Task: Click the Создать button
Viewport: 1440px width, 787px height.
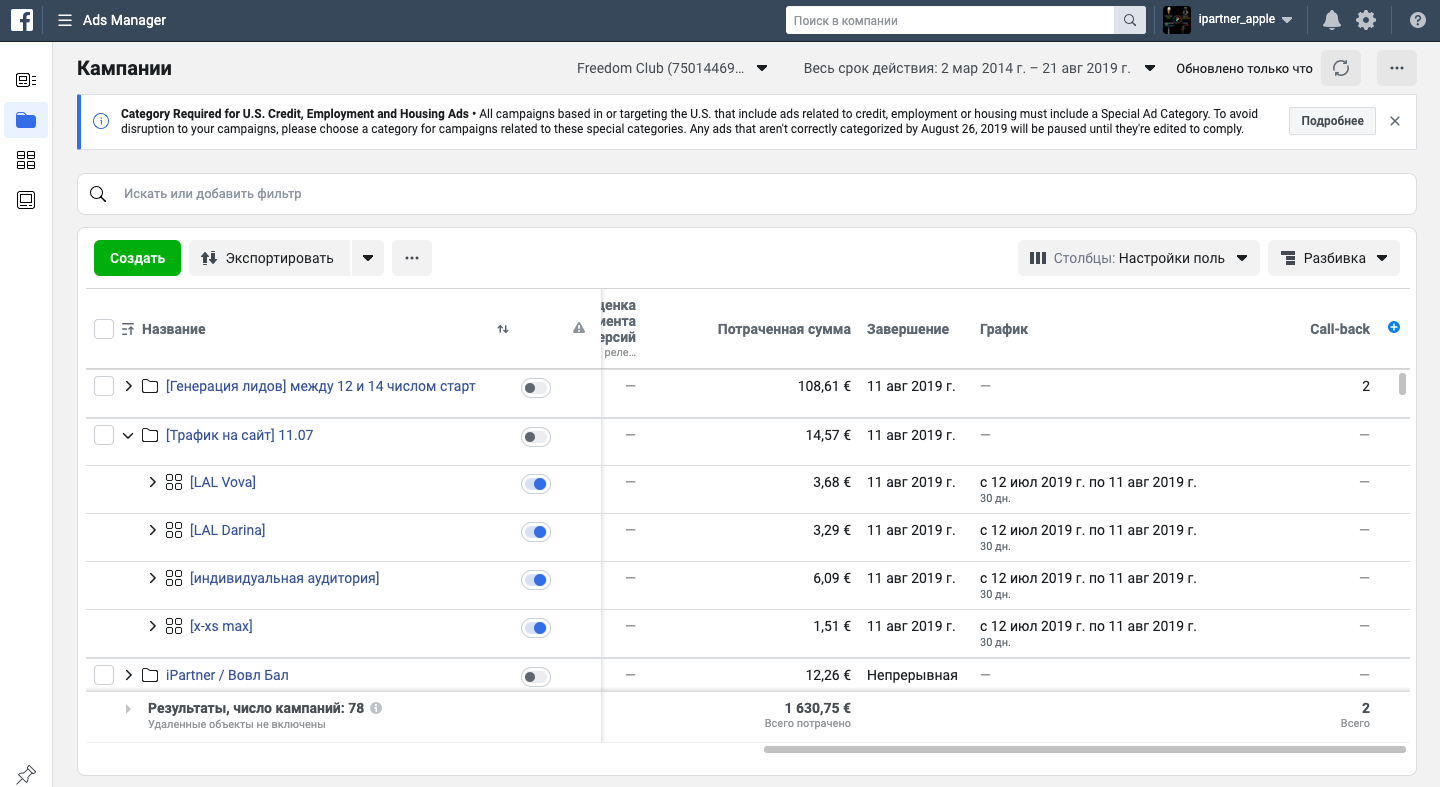Action: [137, 258]
